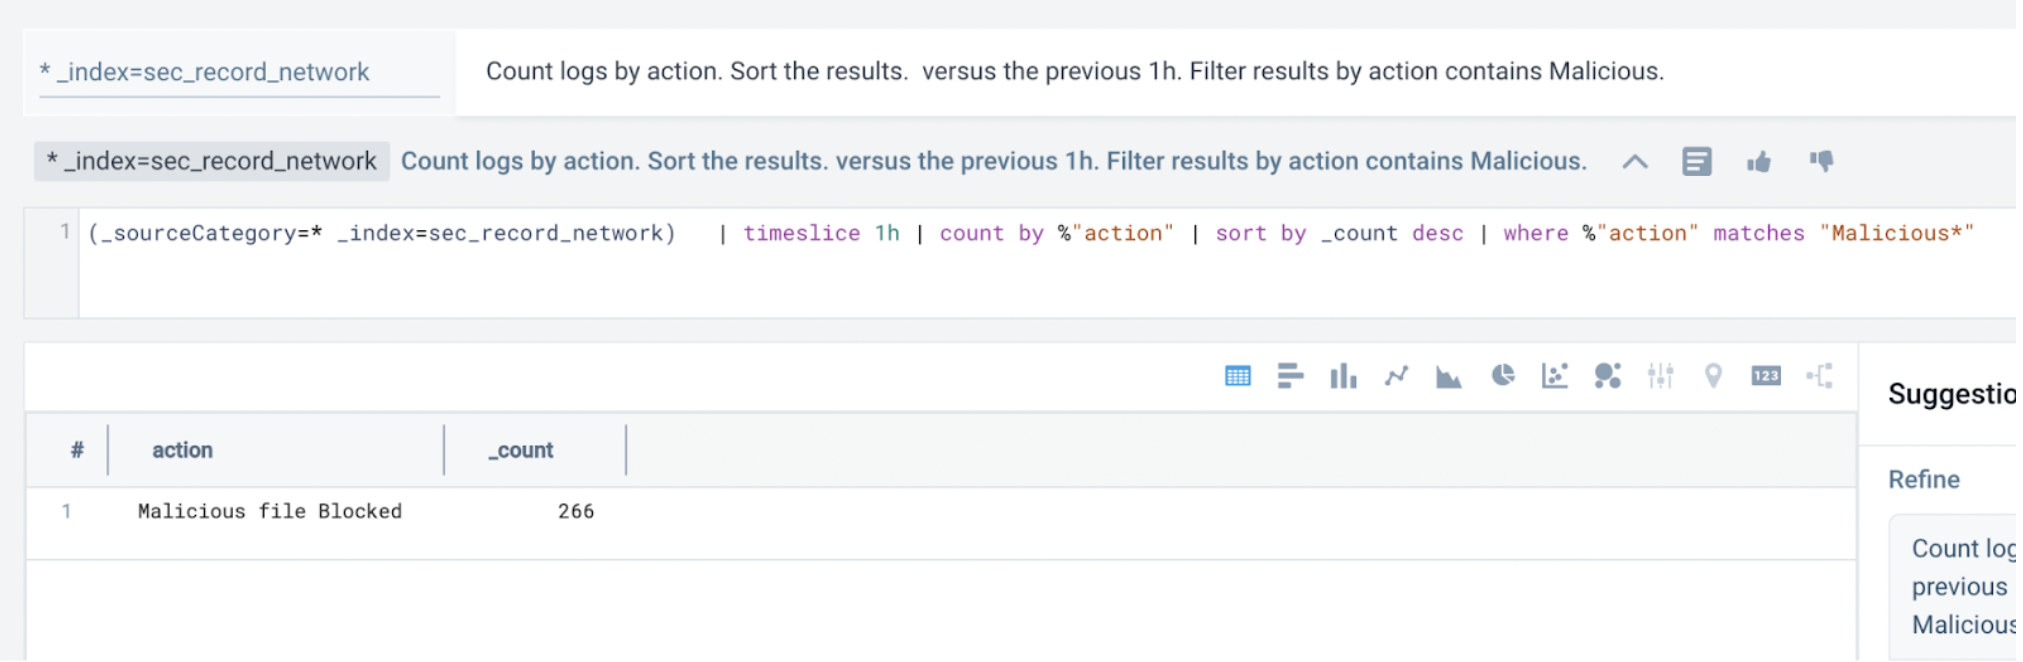Collapse the query with the chevron
This screenshot has width=2023, height=662.
[x=1635, y=162]
